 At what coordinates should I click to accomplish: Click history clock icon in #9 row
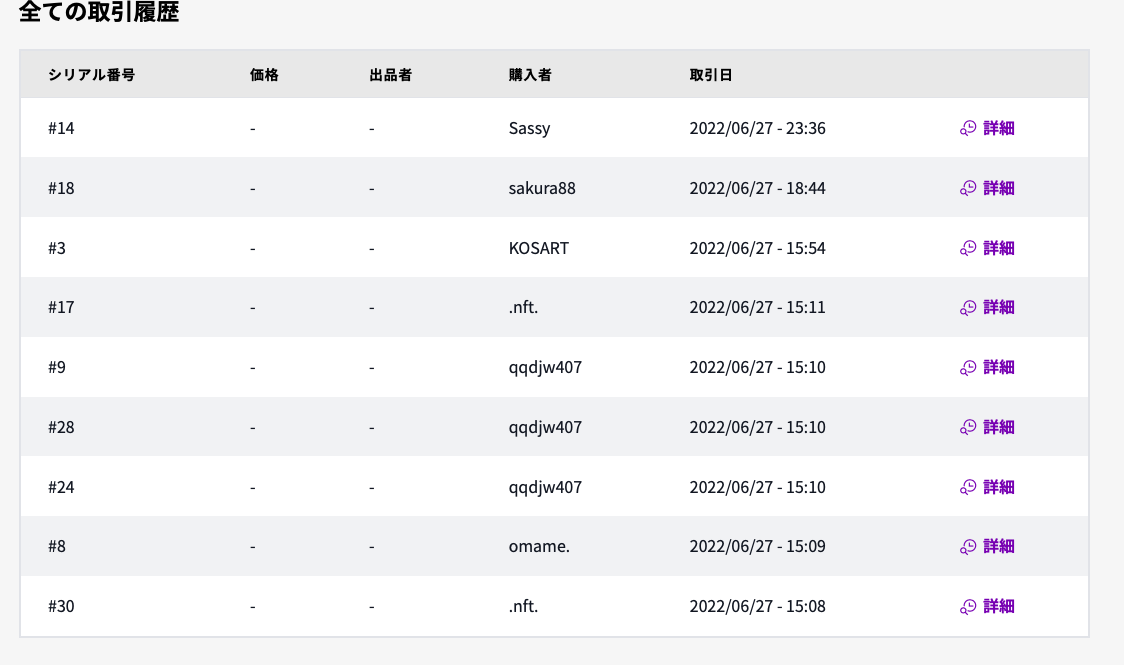(x=968, y=368)
